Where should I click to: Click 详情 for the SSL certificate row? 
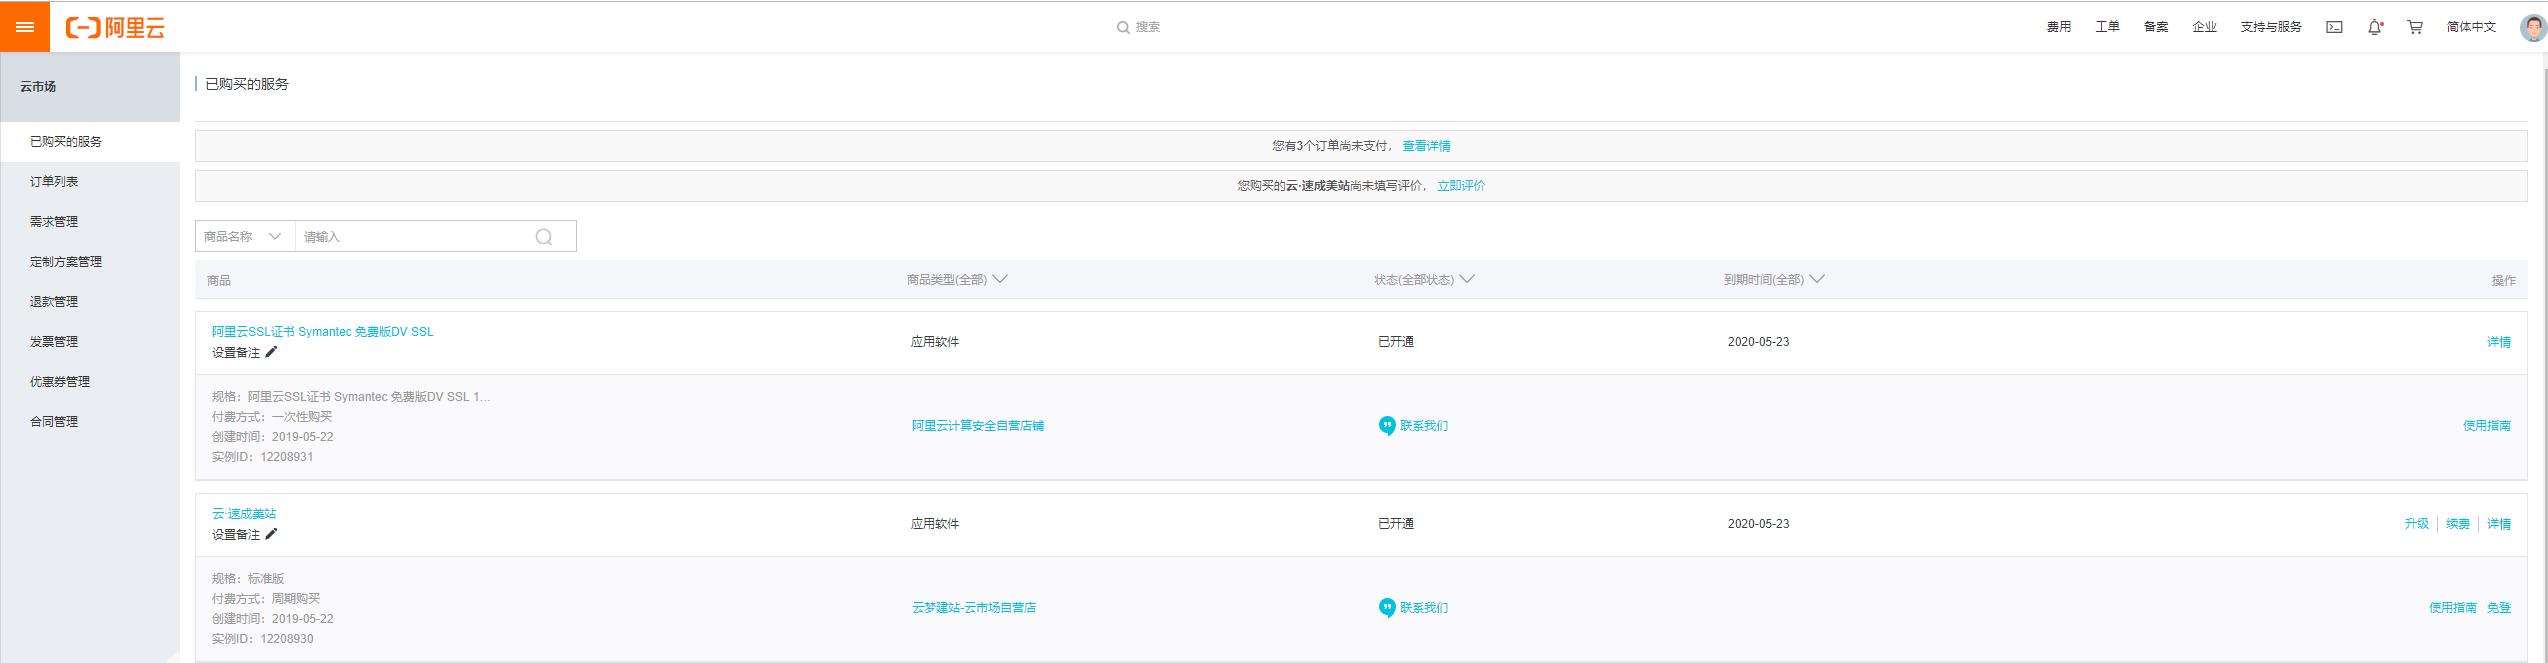click(x=2499, y=342)
